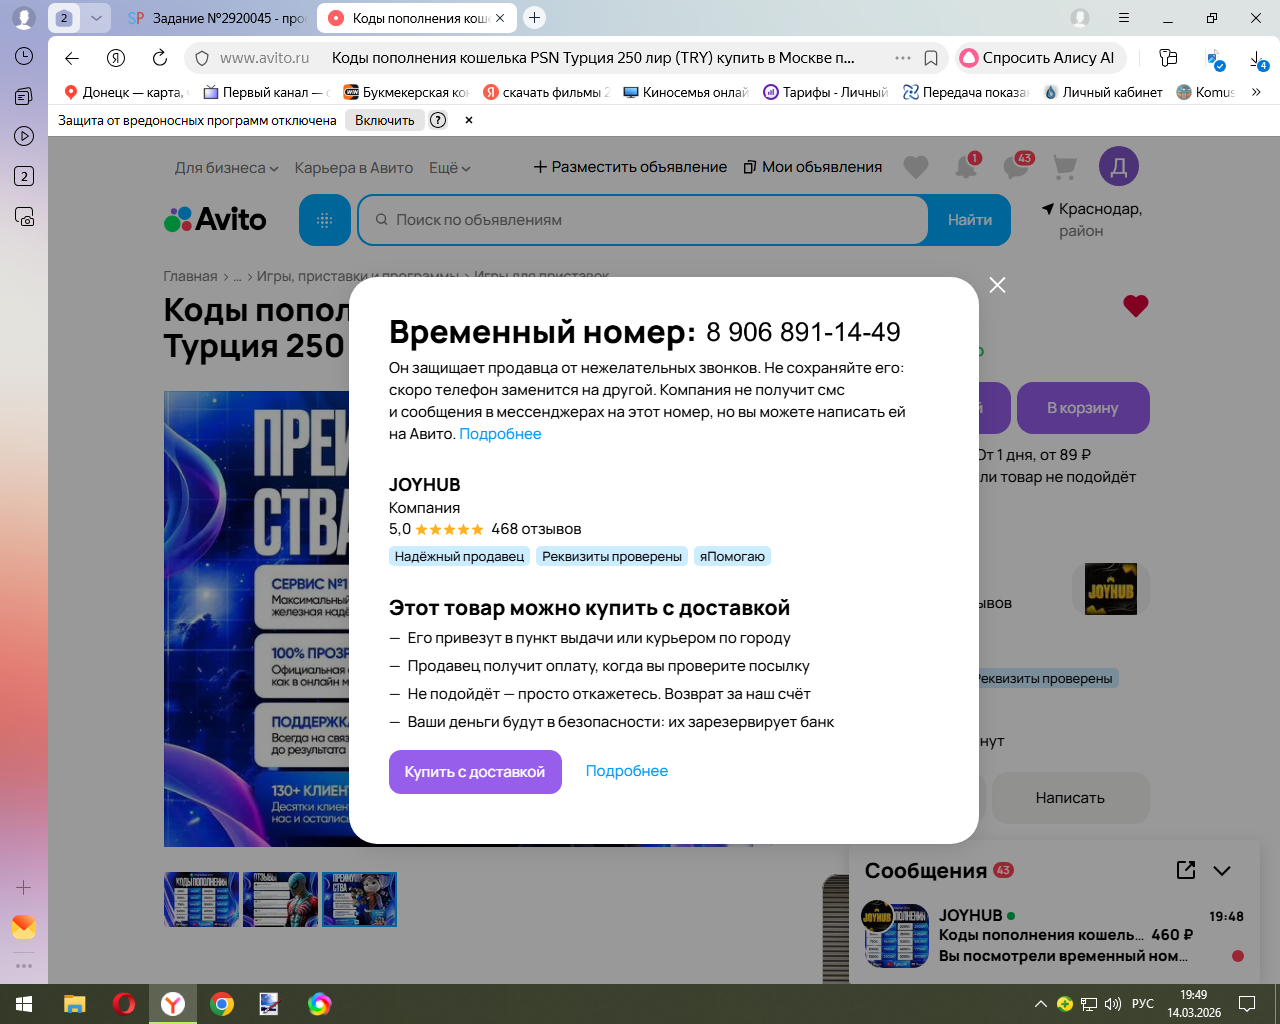Viewport: 1280px width, 1024px height.
Task: Open browser downloads icon
Action: (x=1258, y=59)
